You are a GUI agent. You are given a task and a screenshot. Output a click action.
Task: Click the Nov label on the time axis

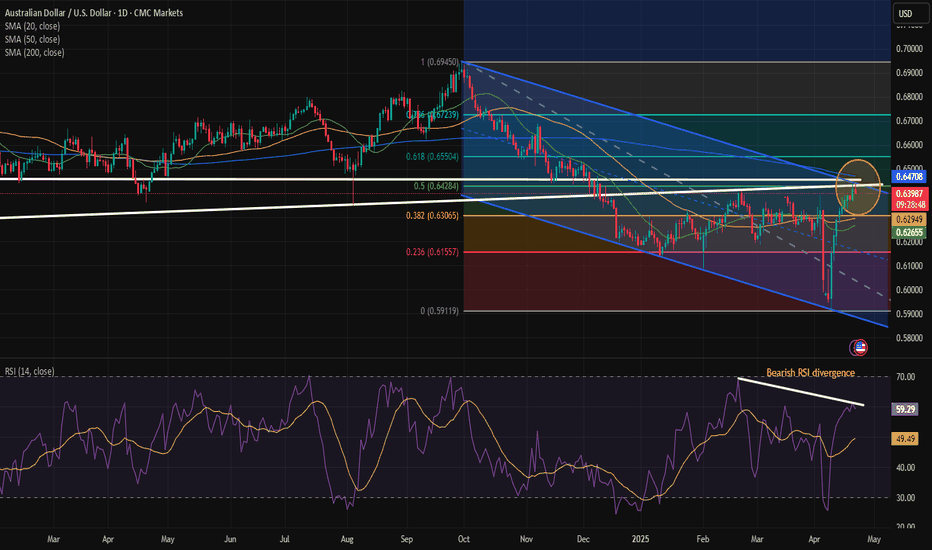click(526, 539)
